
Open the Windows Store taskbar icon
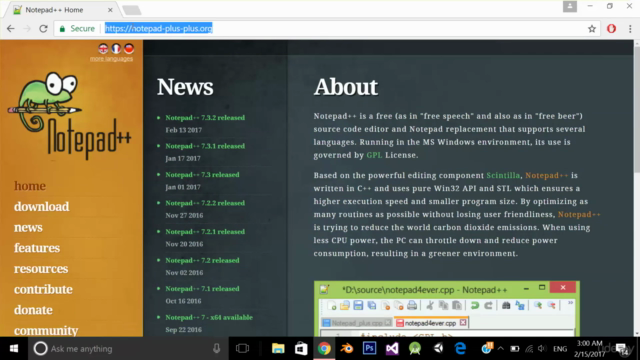pyautogui.click(x=301, y=349)
